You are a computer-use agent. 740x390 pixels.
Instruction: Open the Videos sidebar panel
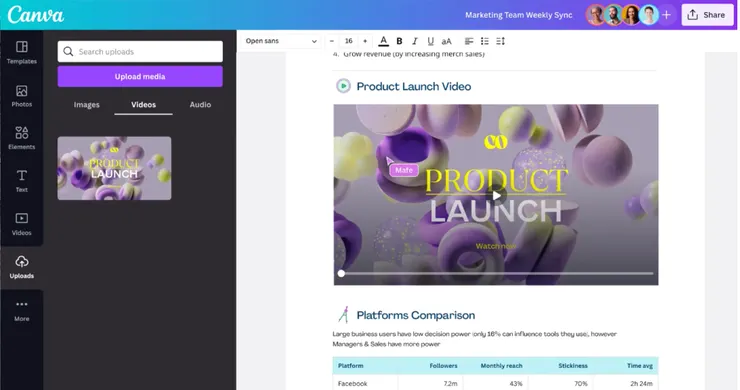[22, 224]
